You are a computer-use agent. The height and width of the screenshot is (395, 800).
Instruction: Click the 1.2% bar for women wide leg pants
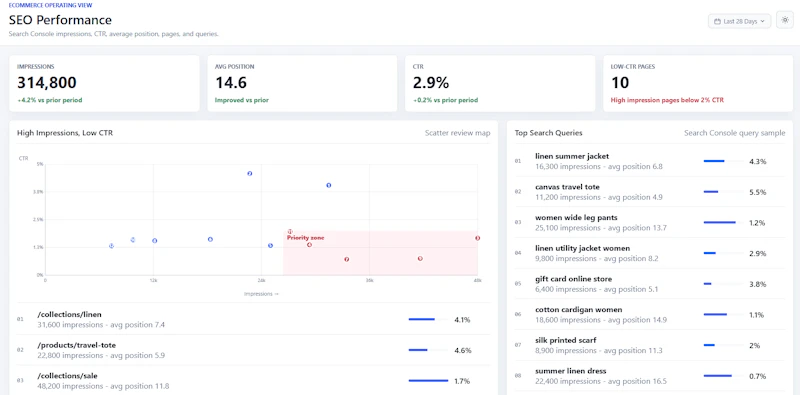[723, 223]
